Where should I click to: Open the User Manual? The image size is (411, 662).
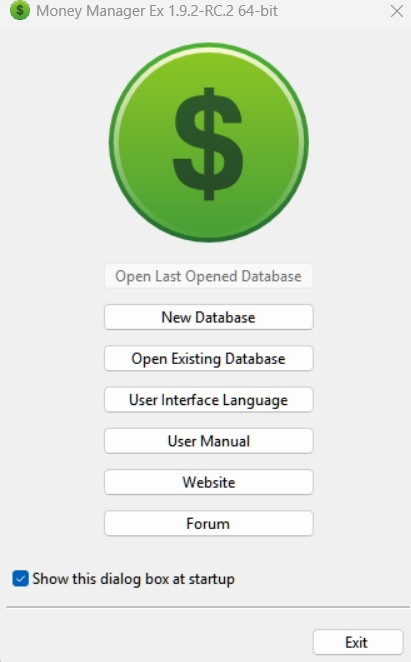coord(209,441)
